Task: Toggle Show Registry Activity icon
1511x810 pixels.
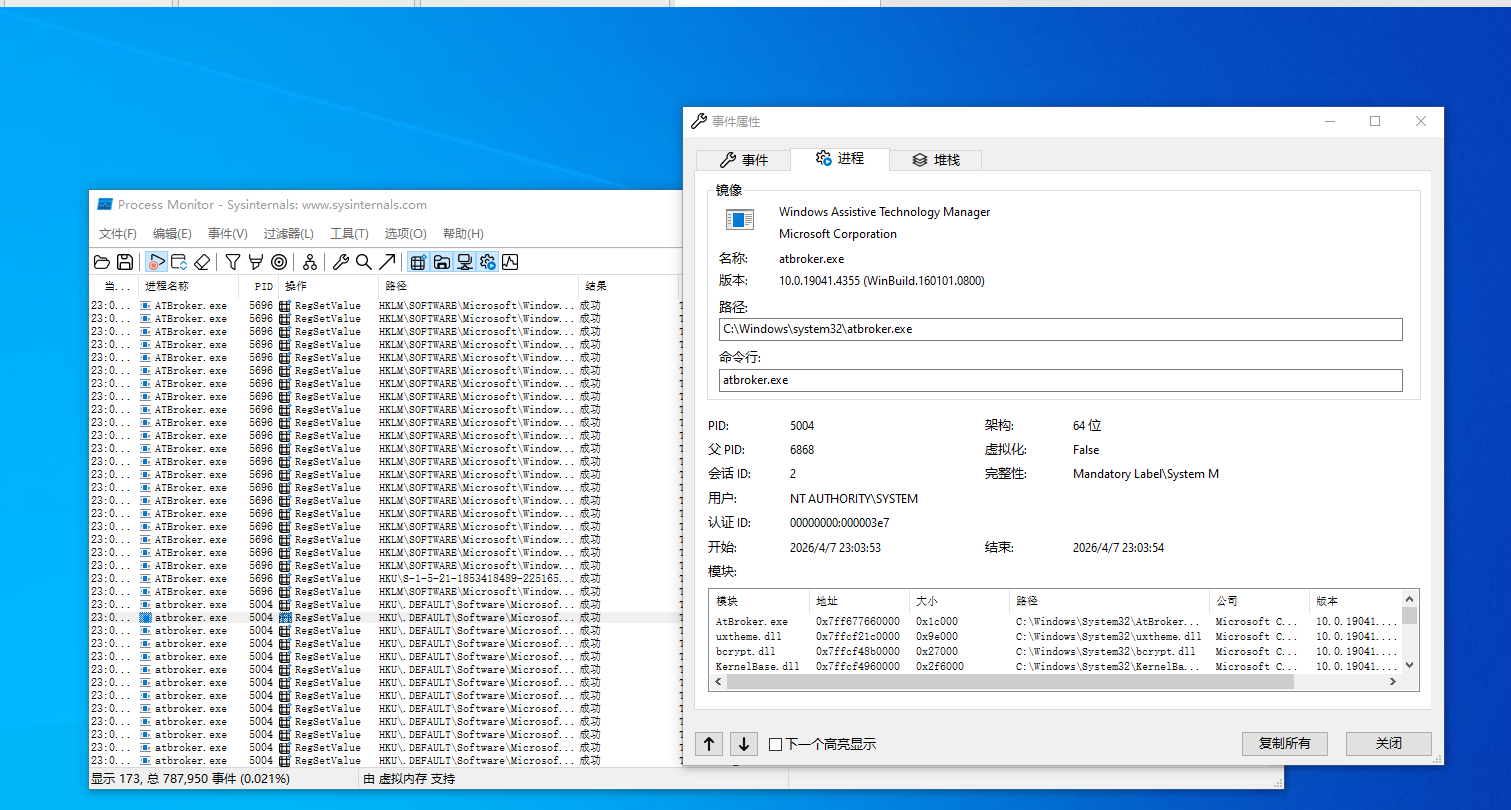Action: pos(418,262)
